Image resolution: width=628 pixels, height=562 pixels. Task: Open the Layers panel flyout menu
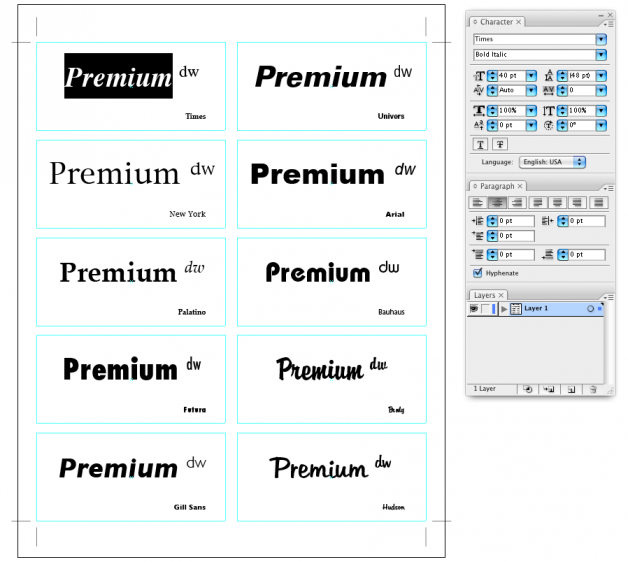[608, 297]
